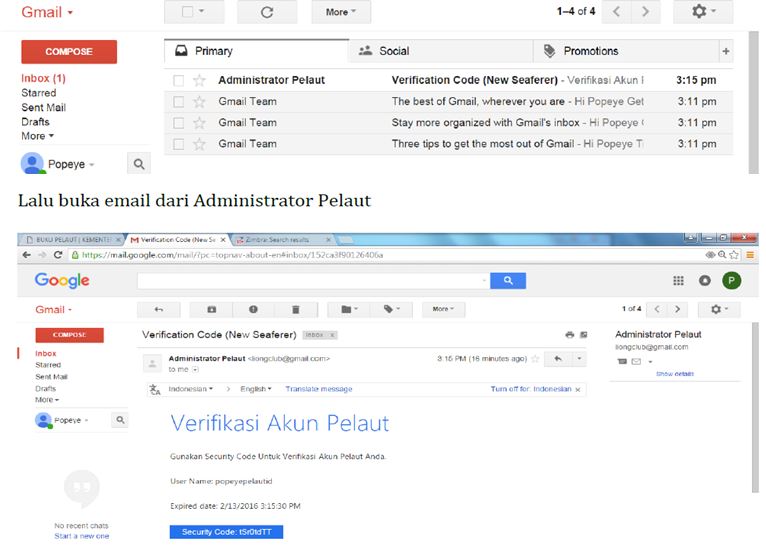Select checkbox for 'Three tips' email
Screen dimensions: 766x555
pos(178,144)
